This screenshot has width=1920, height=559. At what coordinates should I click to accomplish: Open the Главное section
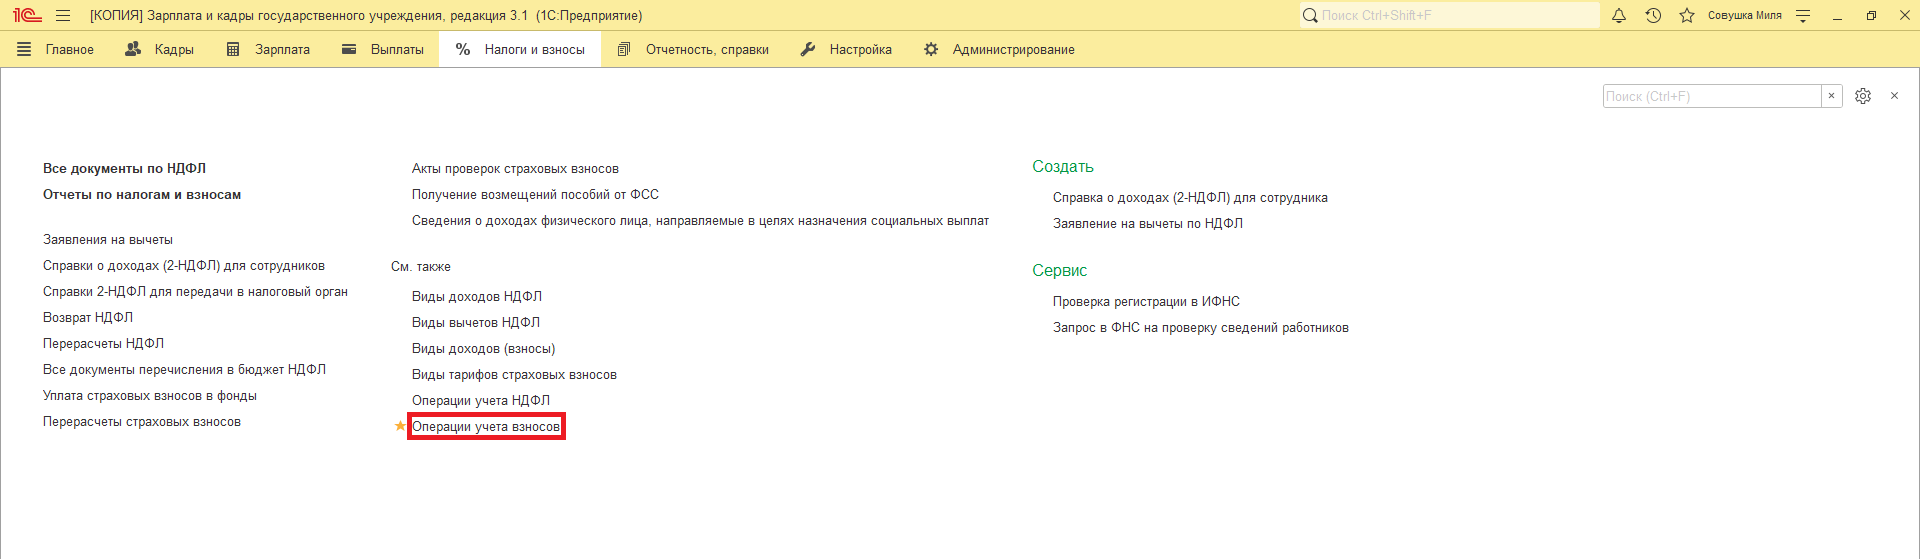[x=55, y=49]
